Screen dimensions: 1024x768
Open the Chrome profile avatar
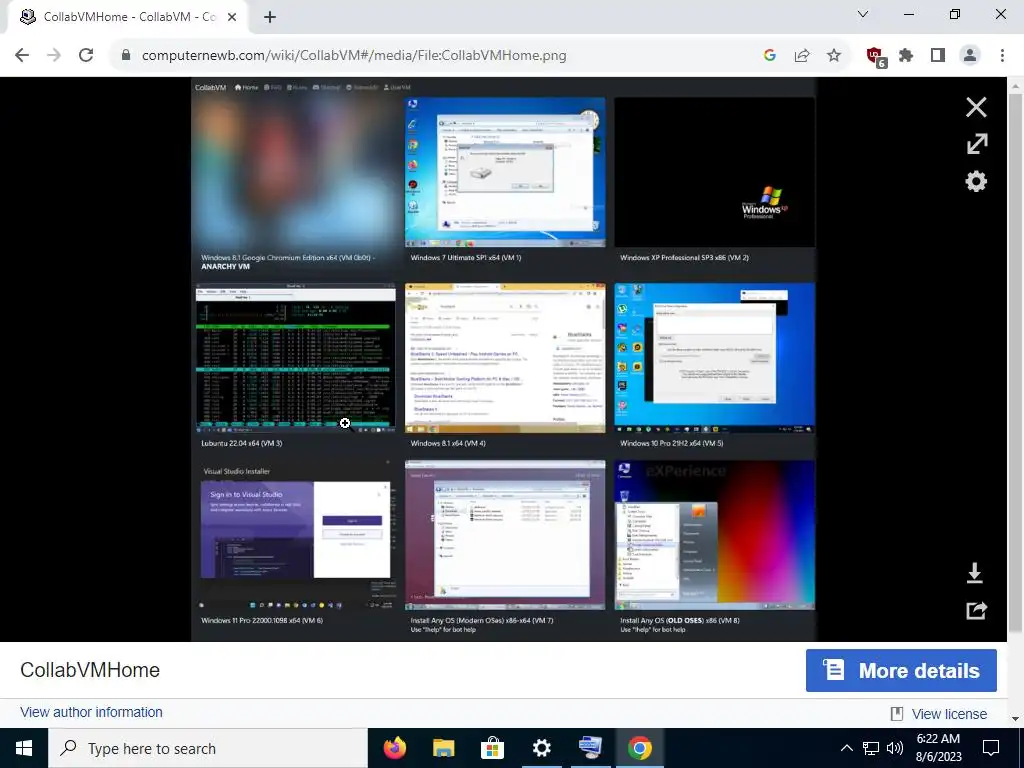970,55
